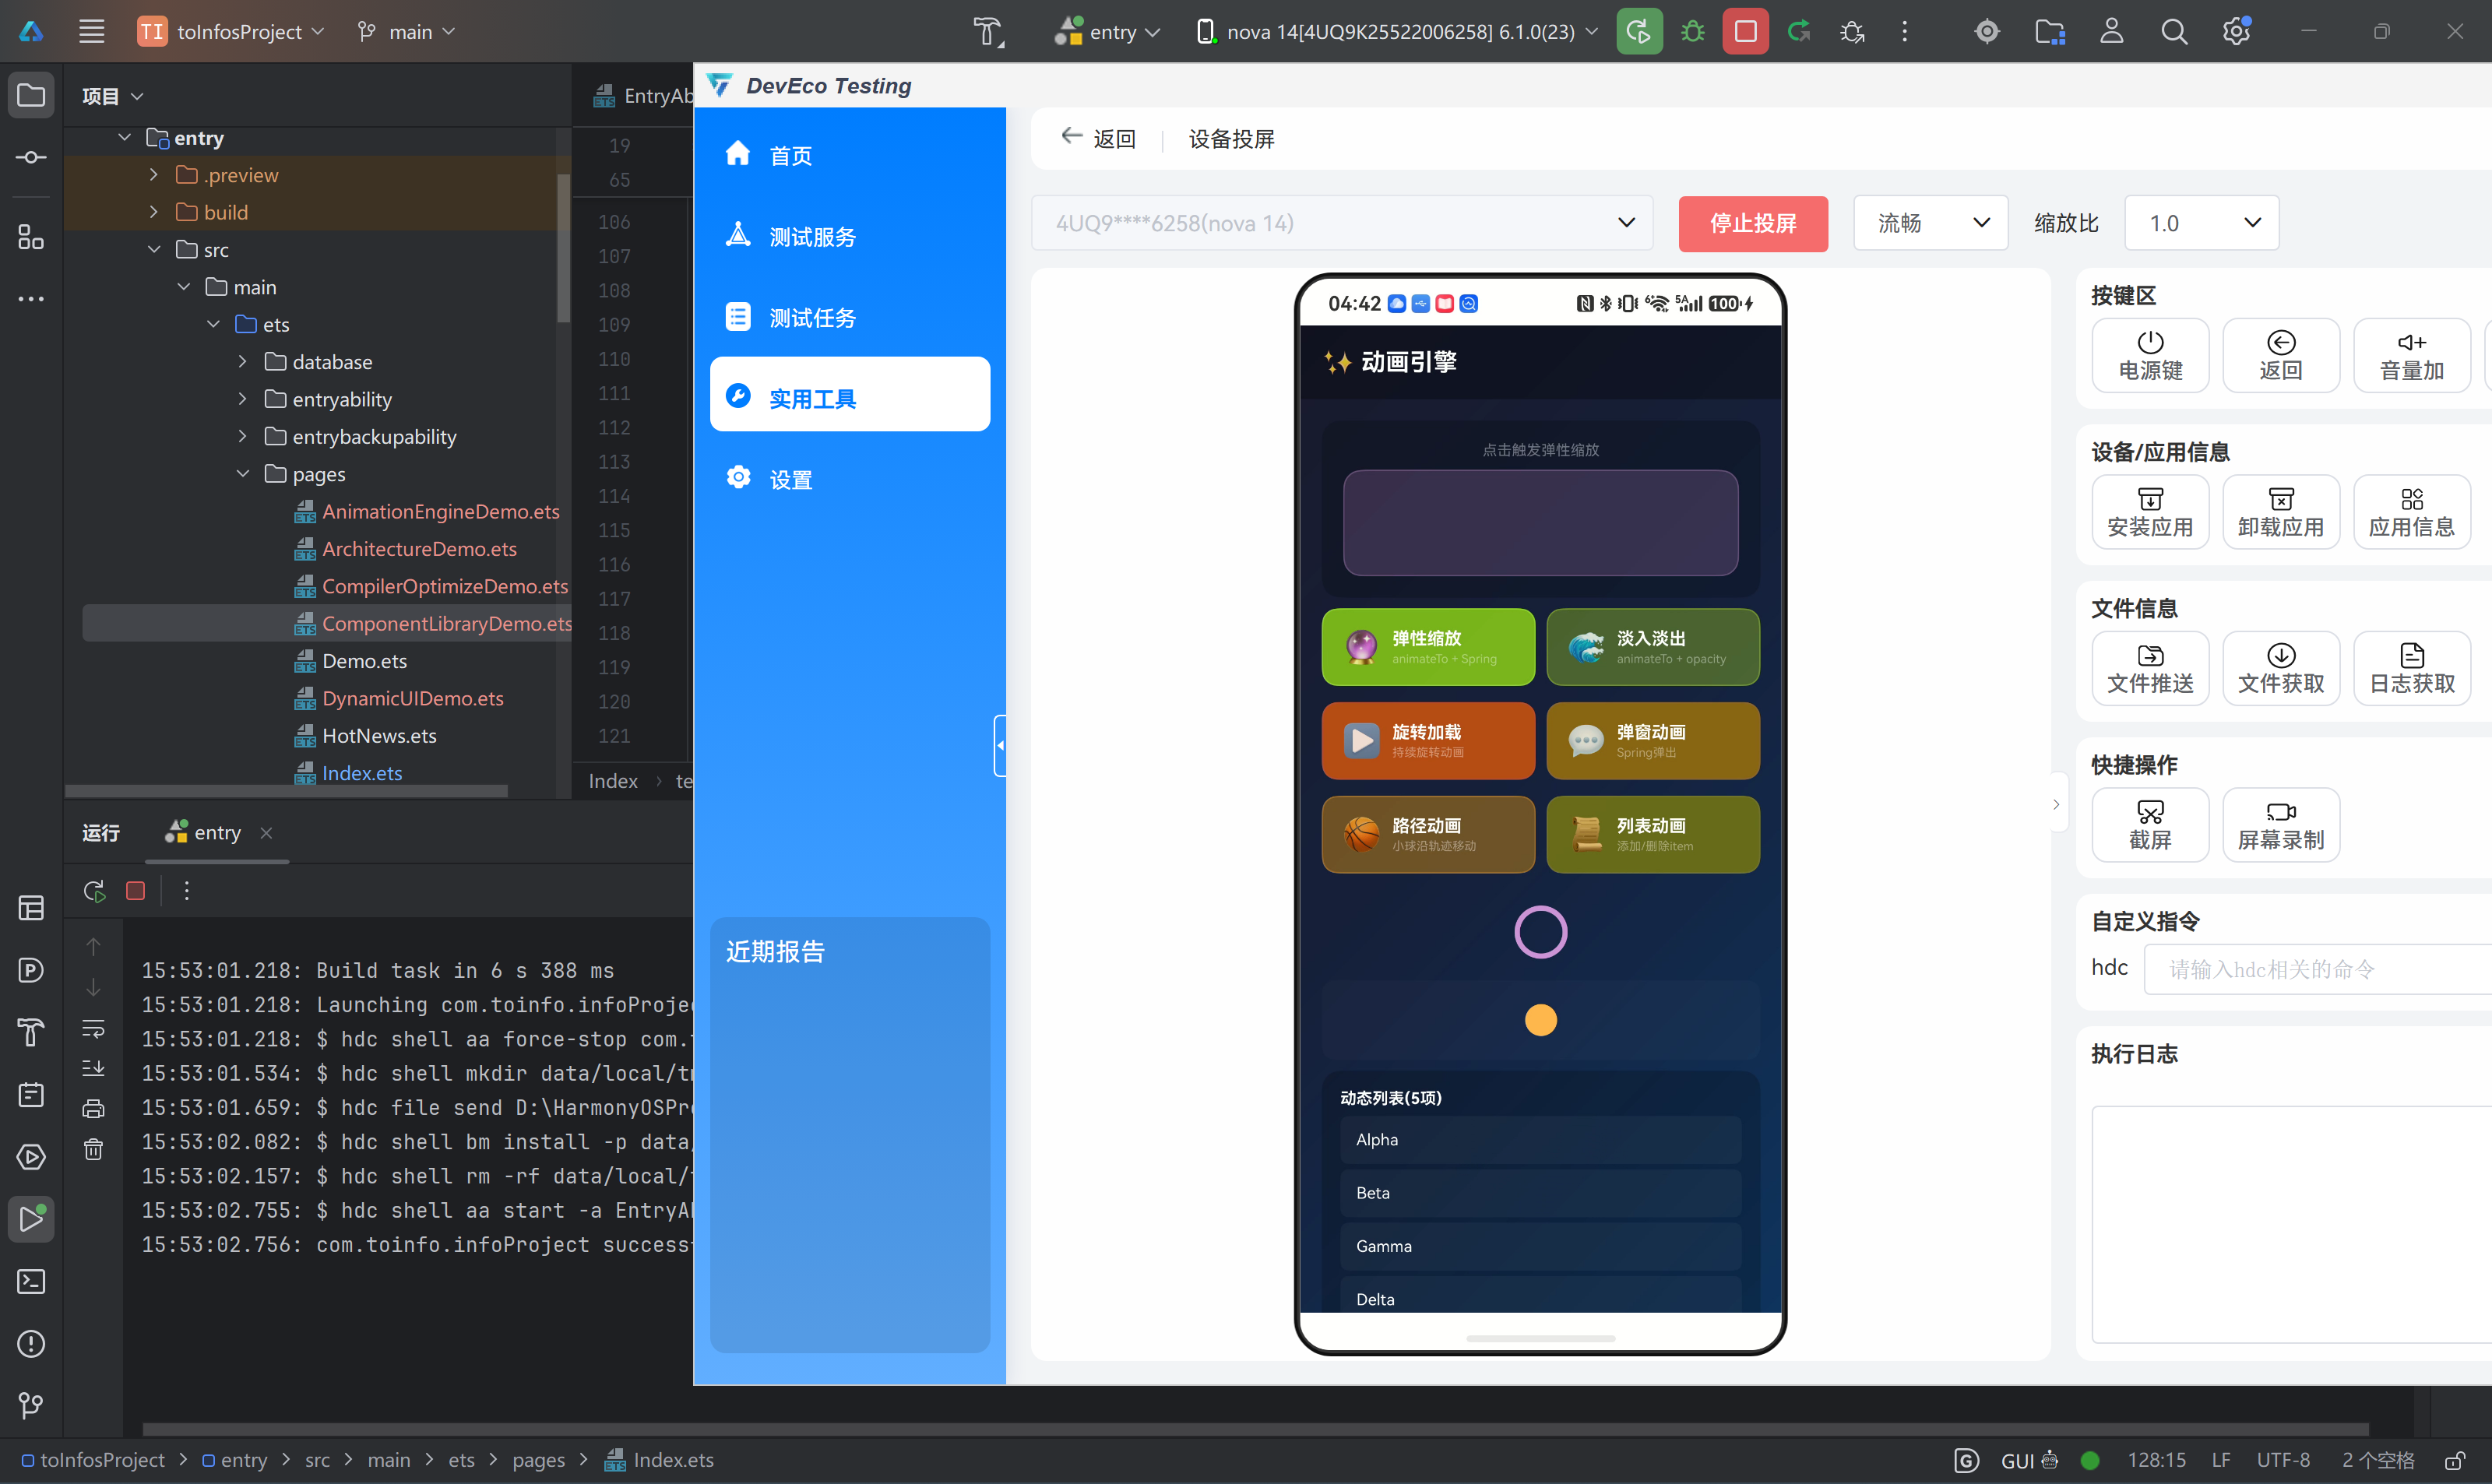Open more toolbar actions (three dots)
This screenshot has width=2492, height=1484.
1904,31
